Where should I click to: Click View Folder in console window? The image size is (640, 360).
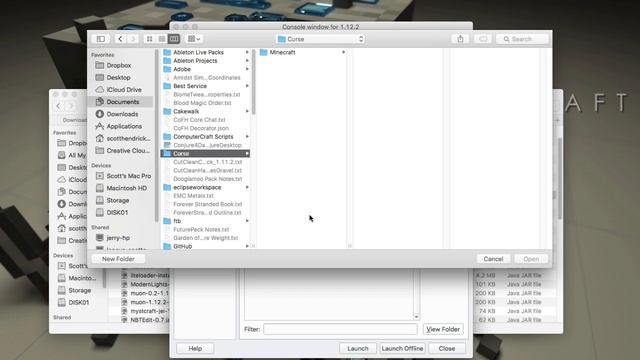[x=443, y=329]
